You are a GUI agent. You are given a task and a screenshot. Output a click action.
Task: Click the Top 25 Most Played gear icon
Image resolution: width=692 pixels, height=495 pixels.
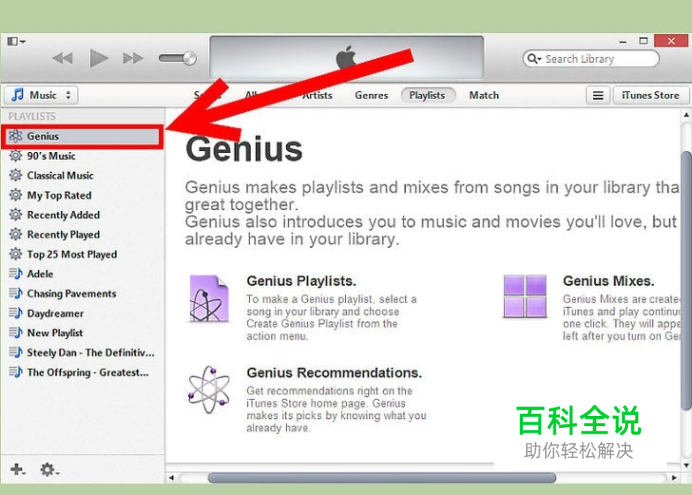(15, 254)
